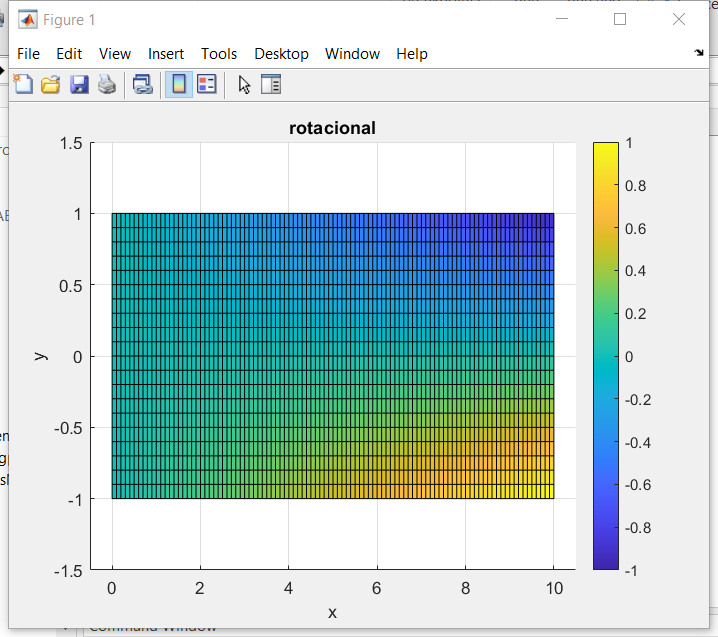The image size is (718, 637).
Task: Click the Link/Unlink Plot icon
Action: 143,85
